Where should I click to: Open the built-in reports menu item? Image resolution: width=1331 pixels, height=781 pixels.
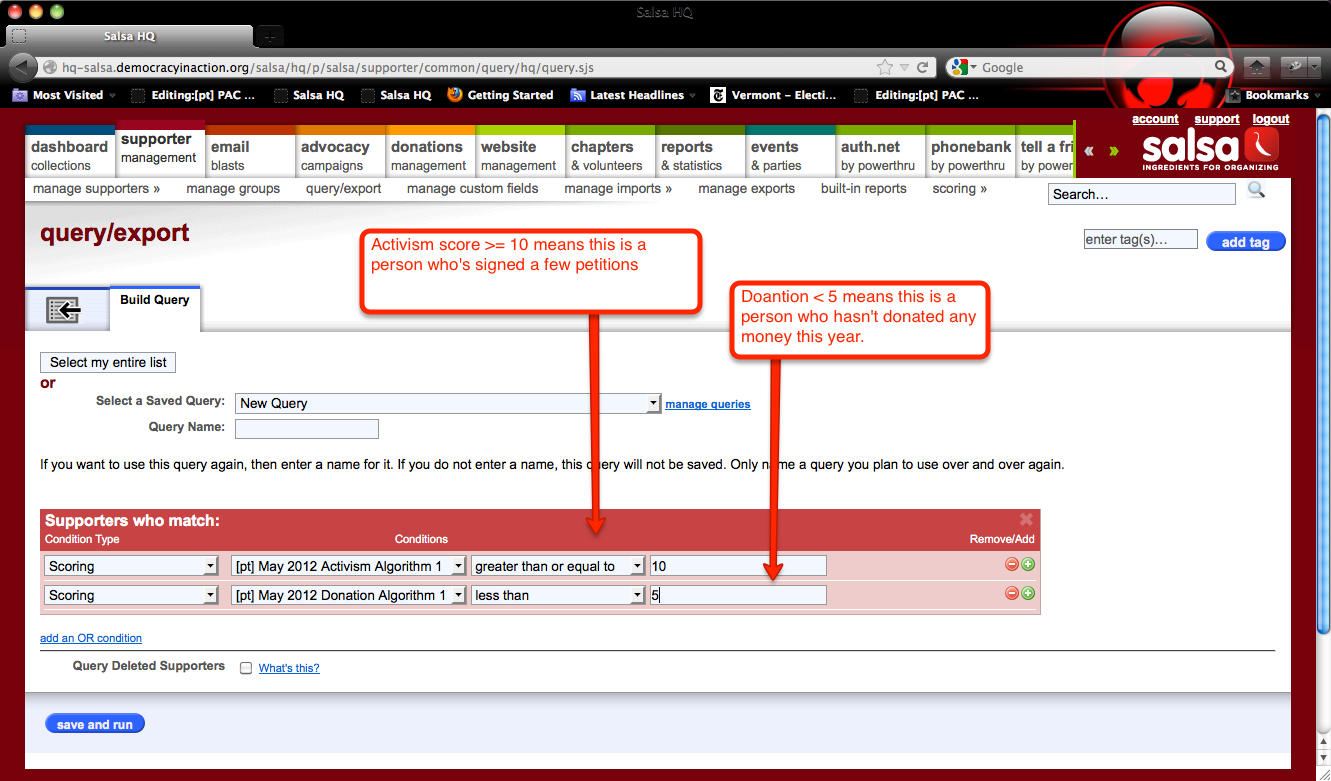[864, 188]
